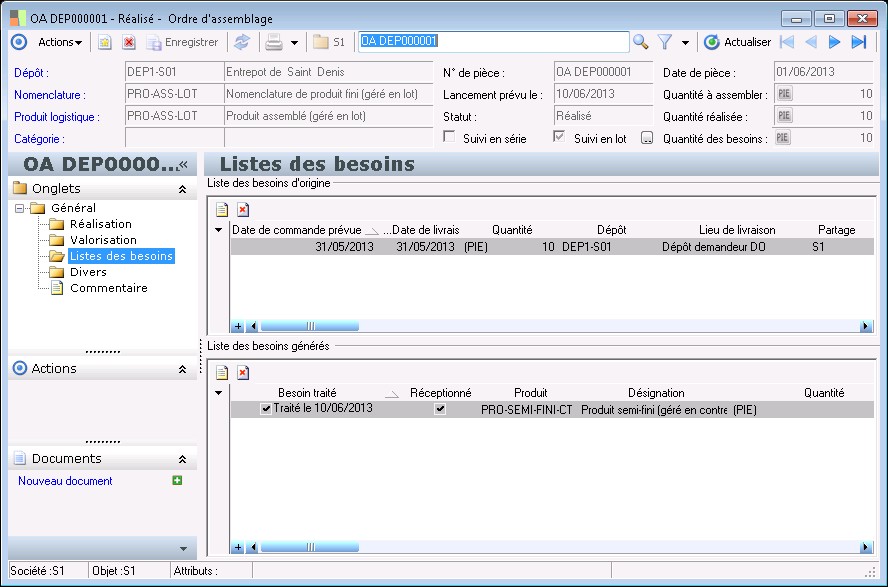
Task: Click the new record icon in toolbar
Action: [105, 42]
